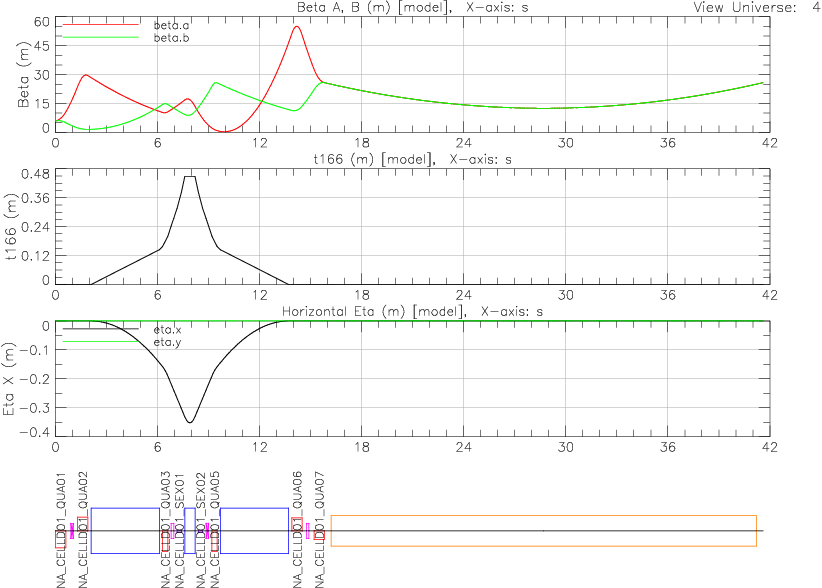The image size is (822, 588).
Task: Click the NA_CELLD01_SEX02 element label
Action: click(201, 530)
